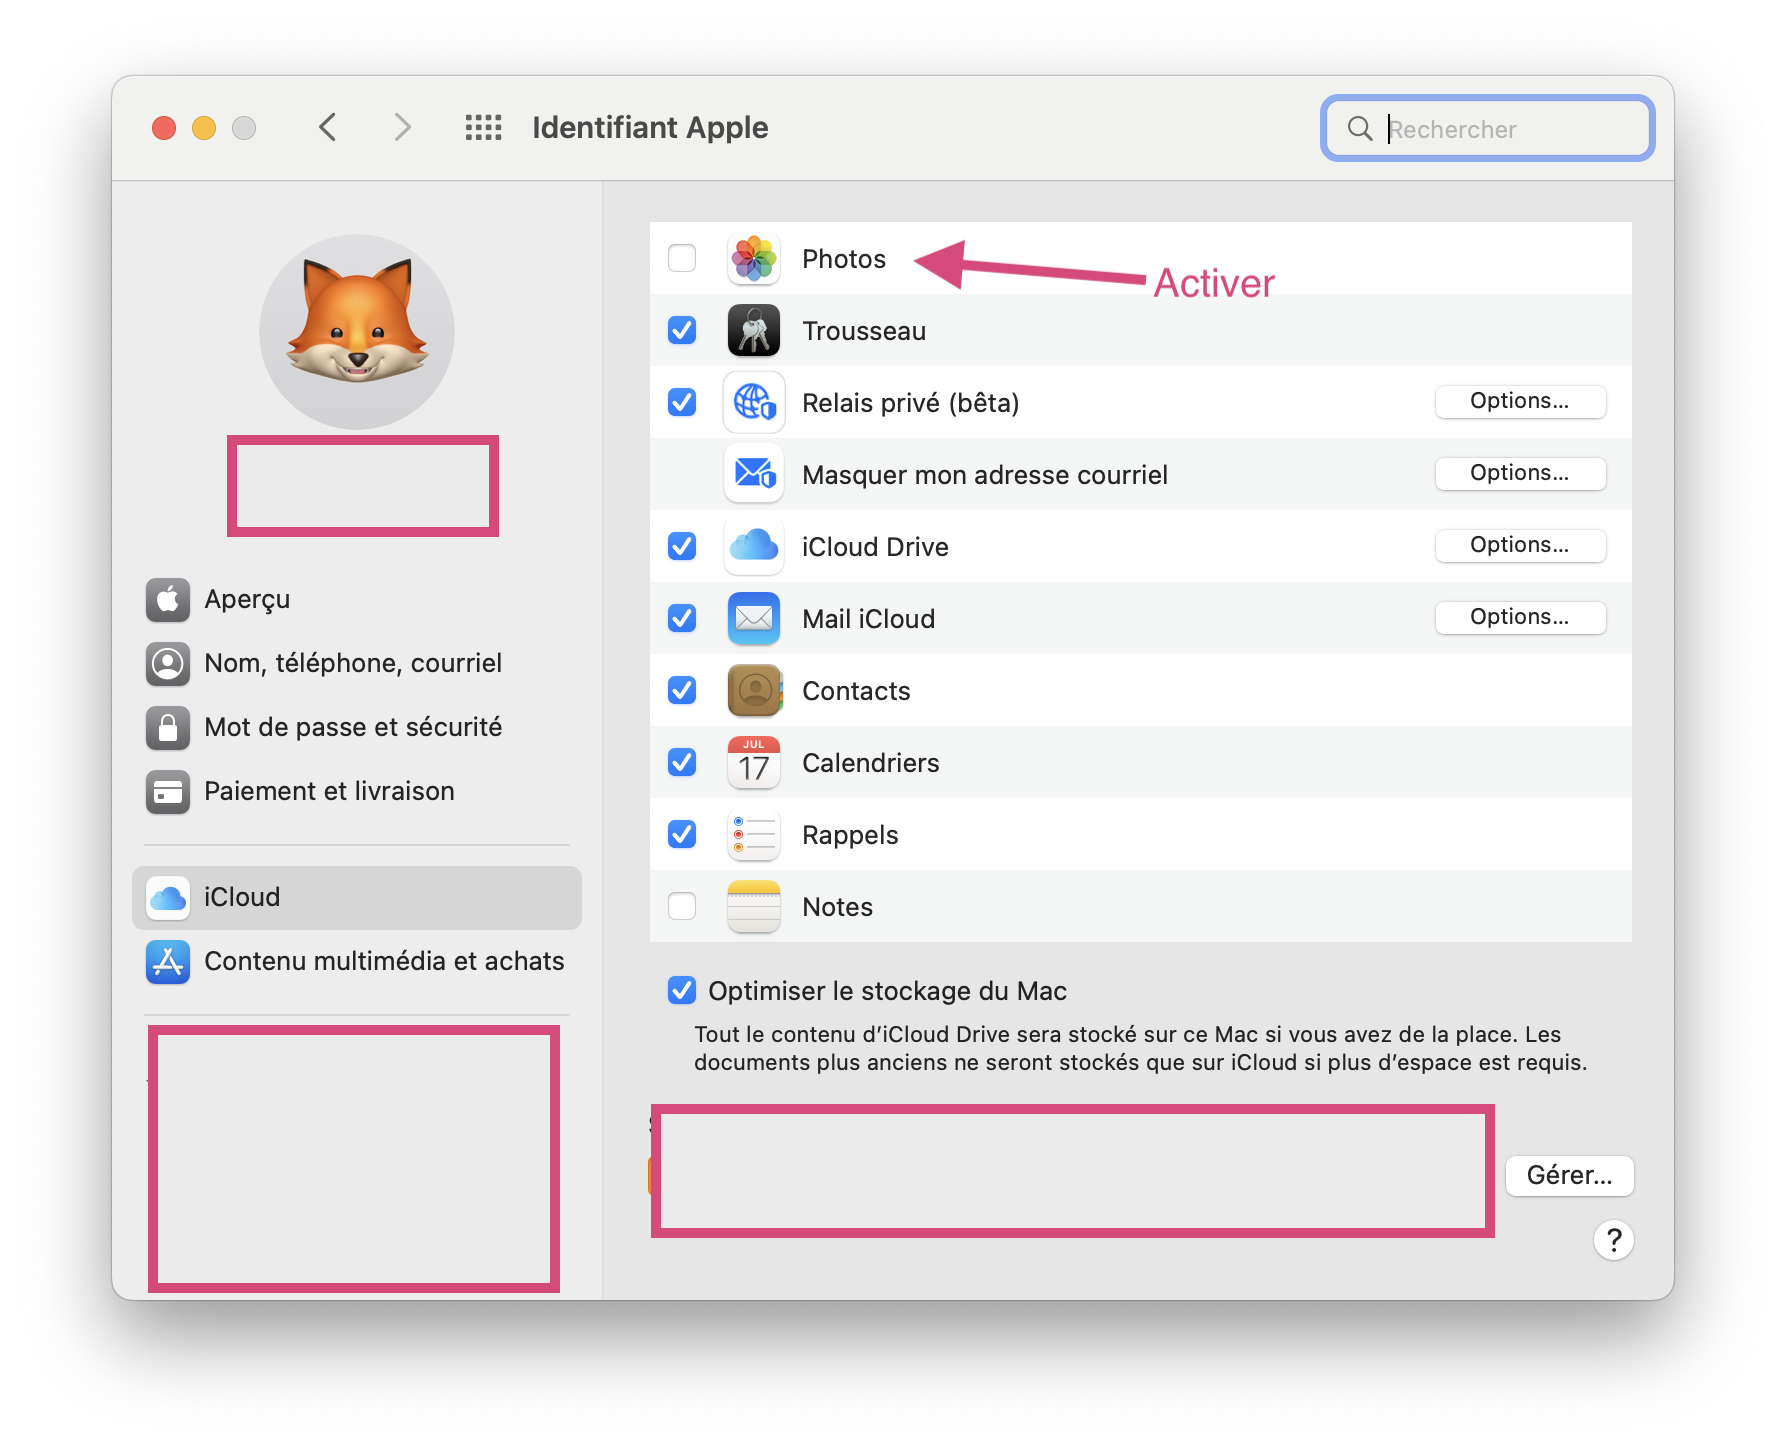Click the person icon beside Nom, téléphone, courriel

(x=168, y=664)
